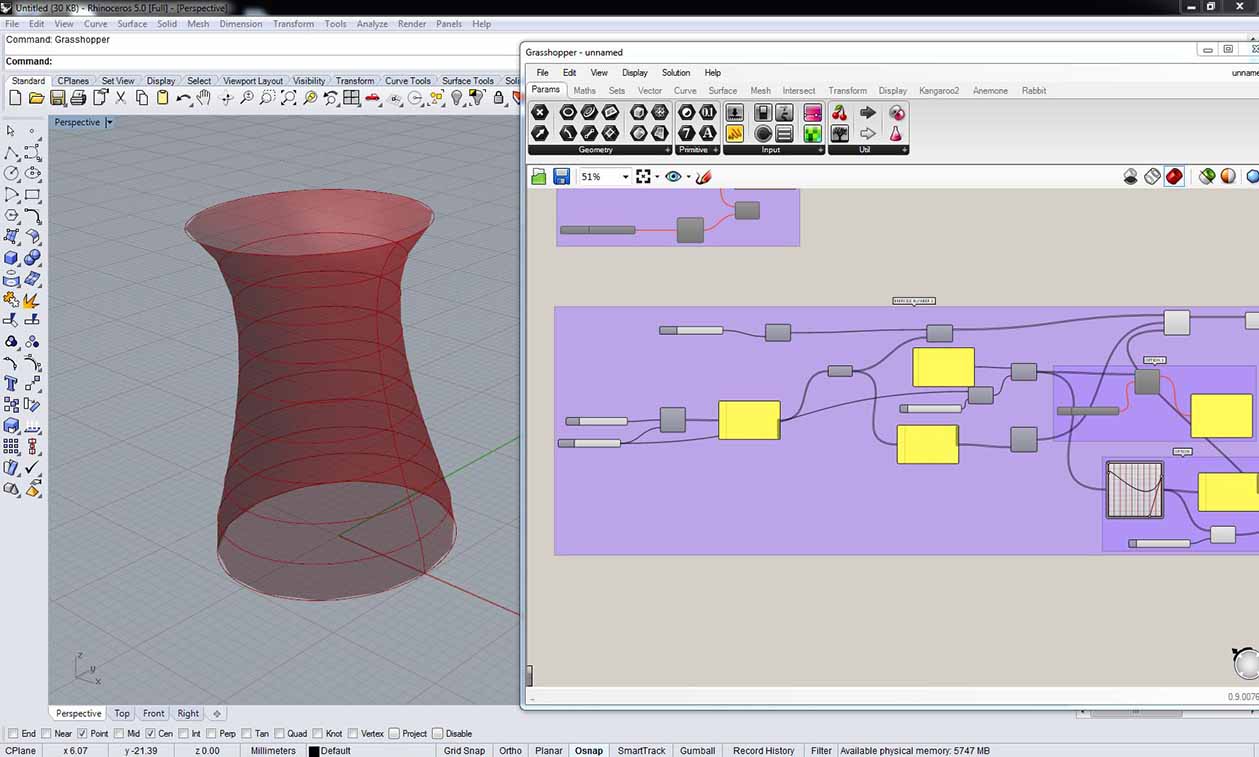Click the lightbulb show/hide icon
This screenshot has height=757, width=1259.
click(457, 98)
